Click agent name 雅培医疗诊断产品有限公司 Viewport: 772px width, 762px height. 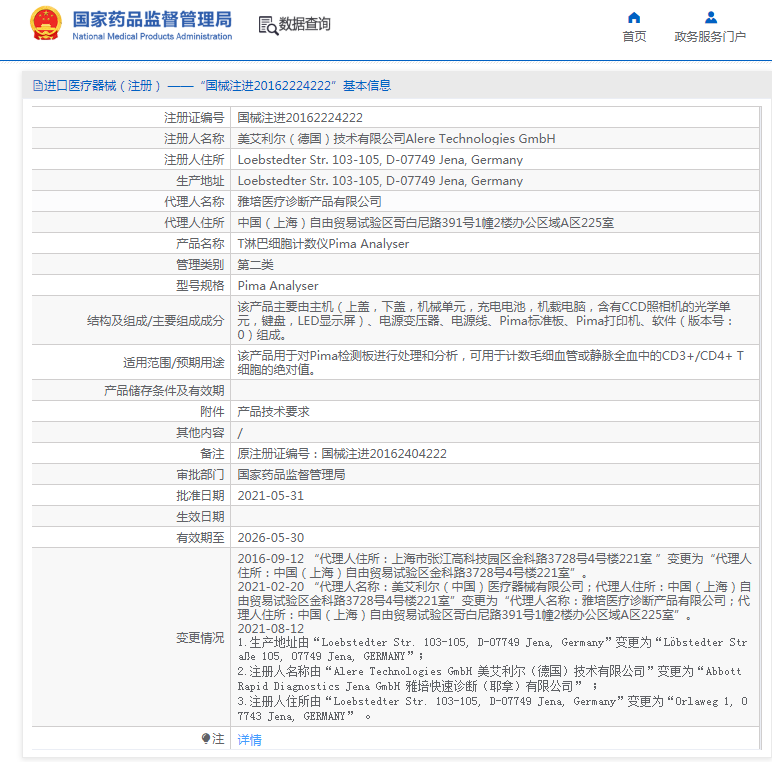310,202
